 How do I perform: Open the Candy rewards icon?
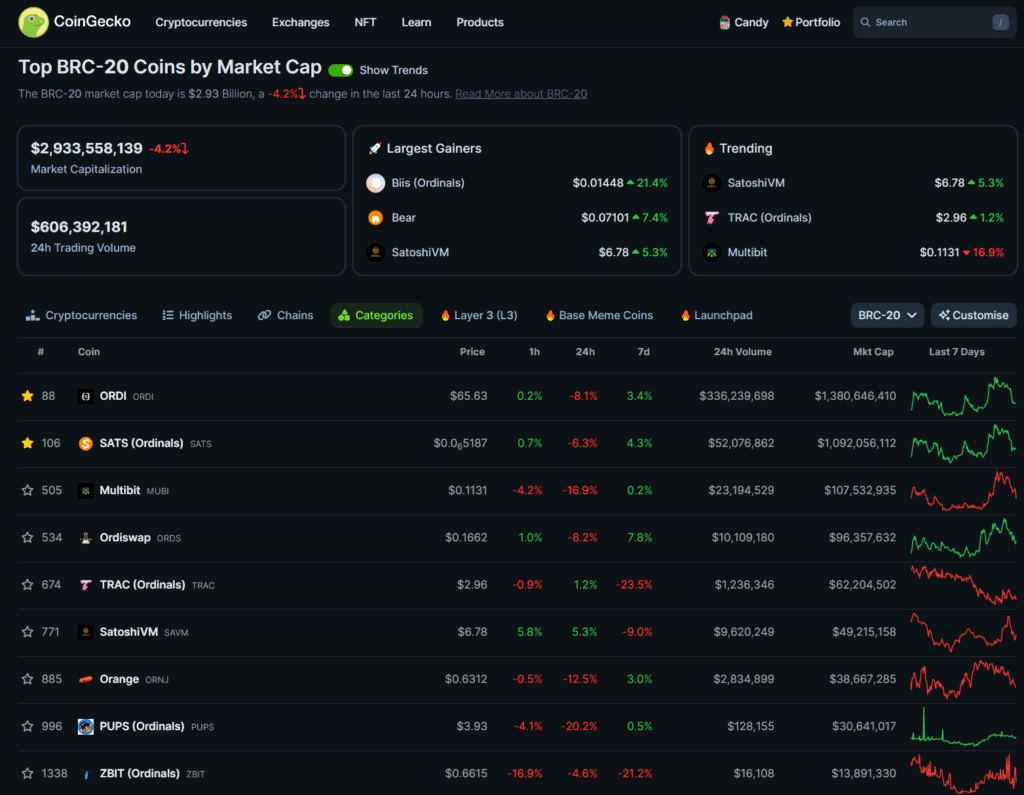click(x=724, y=22)
